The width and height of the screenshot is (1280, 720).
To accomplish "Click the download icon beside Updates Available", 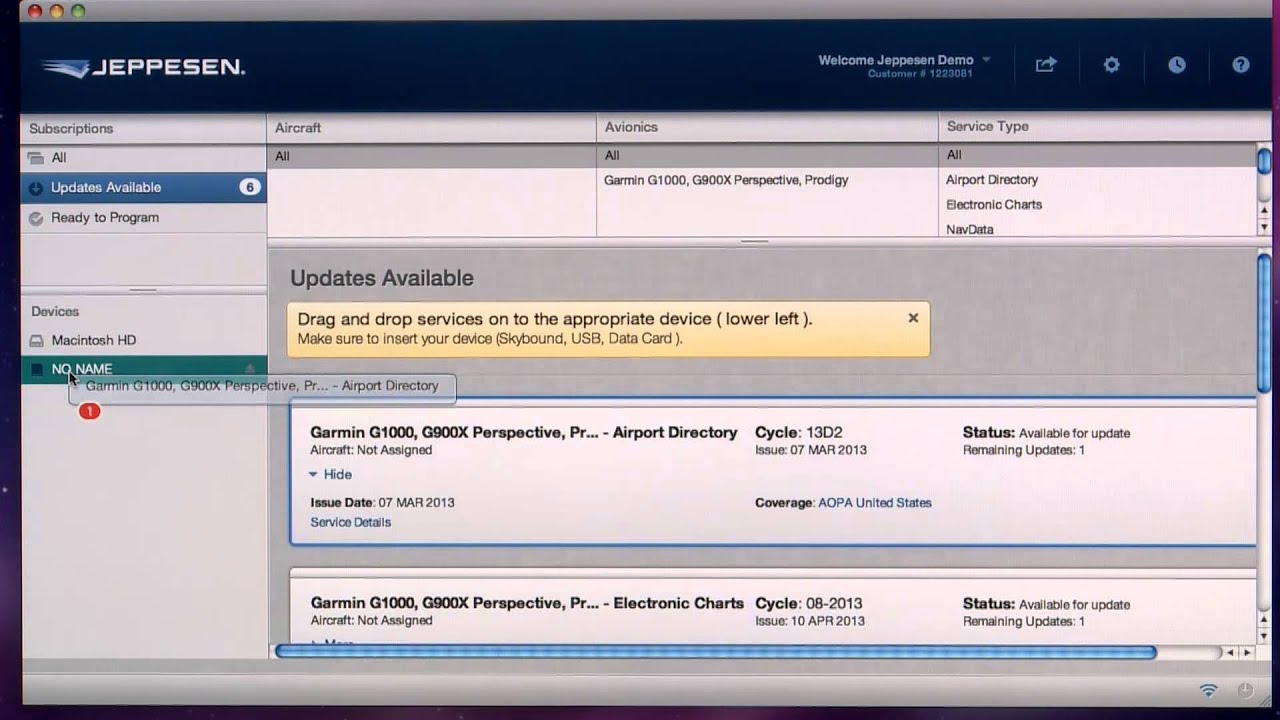I will (x=36, y=188).
